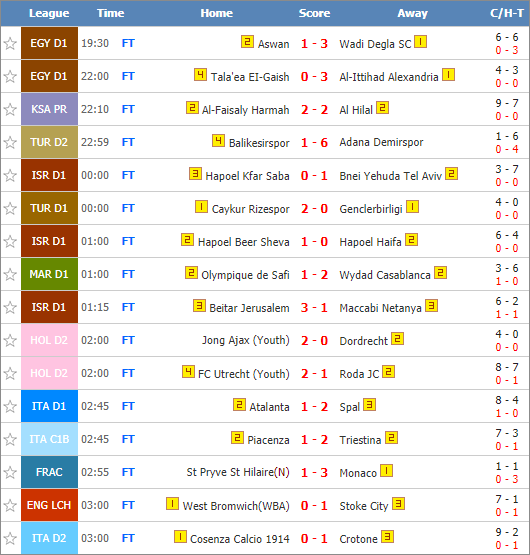Open the KSA PR league badge
The image size is (530, 555).
(49, 109)
